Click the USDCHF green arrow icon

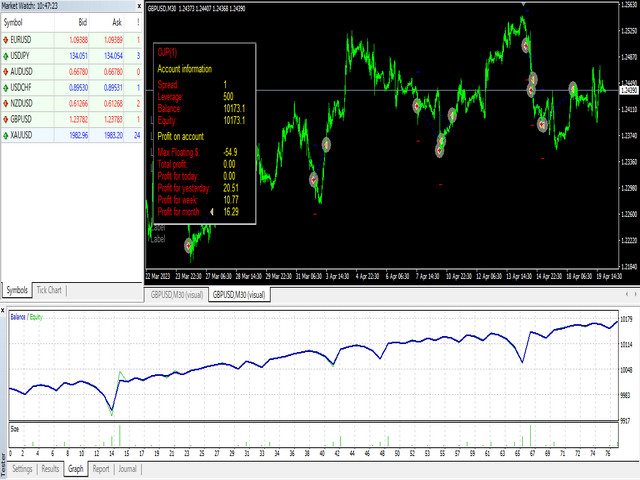point(6,88)
